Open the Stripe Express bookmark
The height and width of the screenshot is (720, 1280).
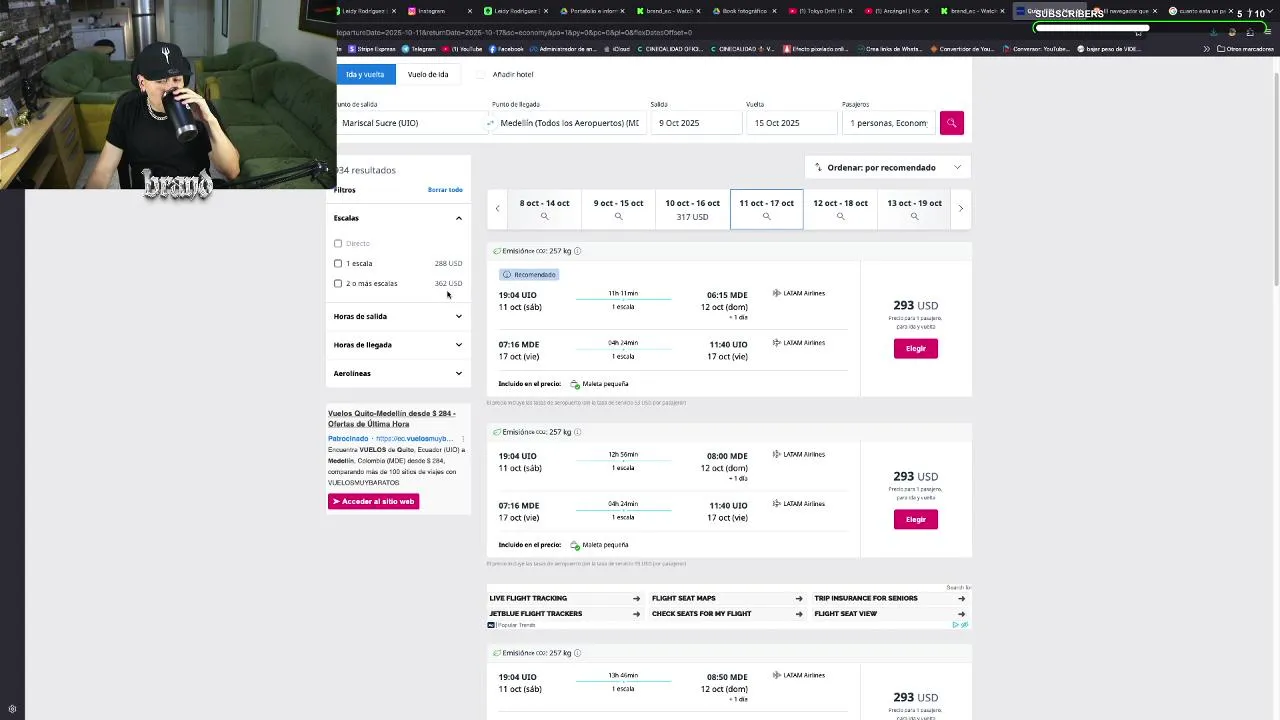pos(372,49)
